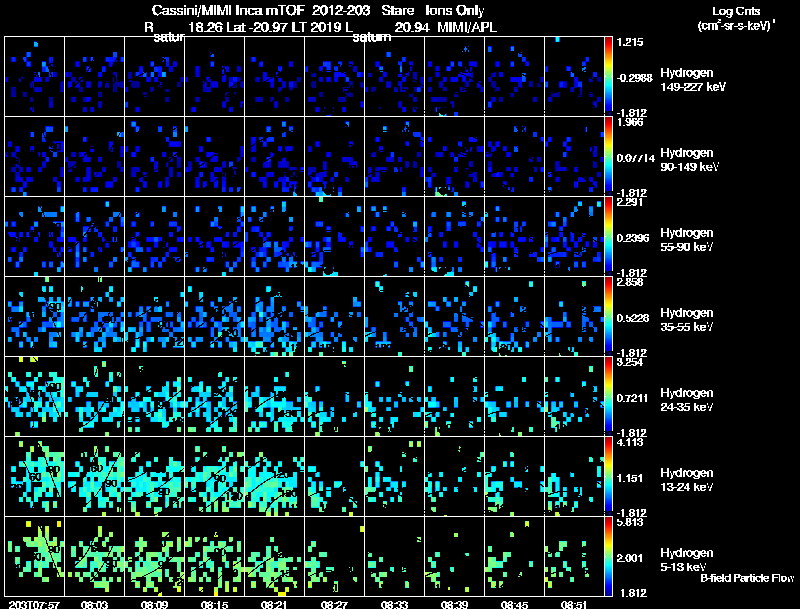Viewport: 800px width, 609px height.
Task: Open the 55-90 keV panel at 08:03
Action: pos(94,236)
